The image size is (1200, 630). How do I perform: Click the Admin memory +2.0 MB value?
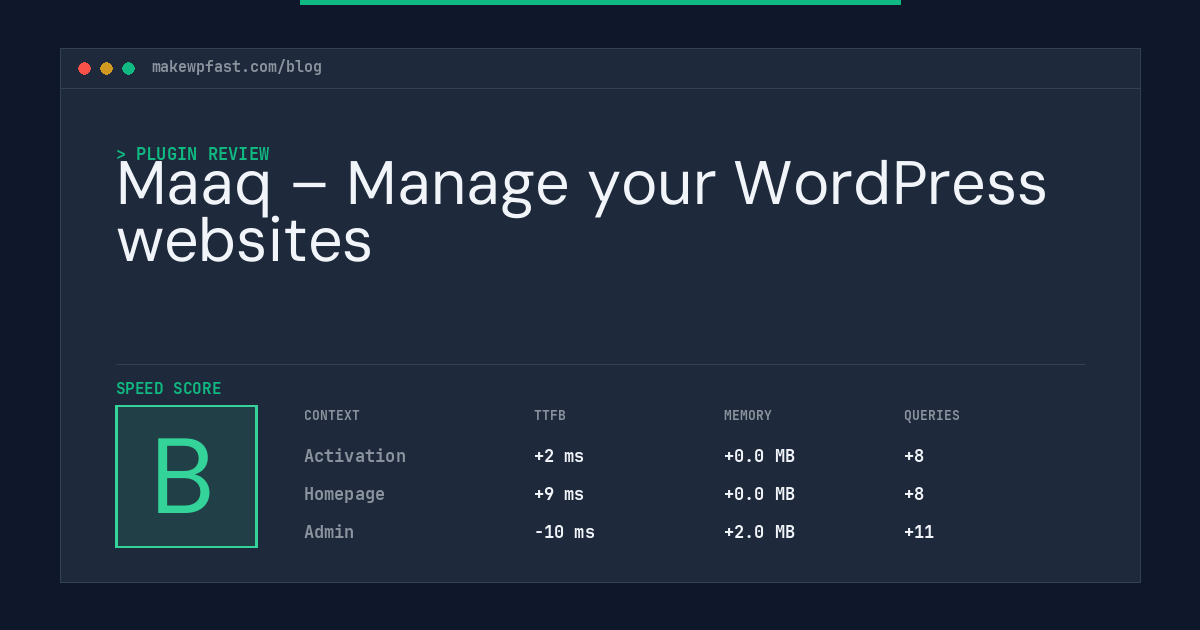[759, 532]
